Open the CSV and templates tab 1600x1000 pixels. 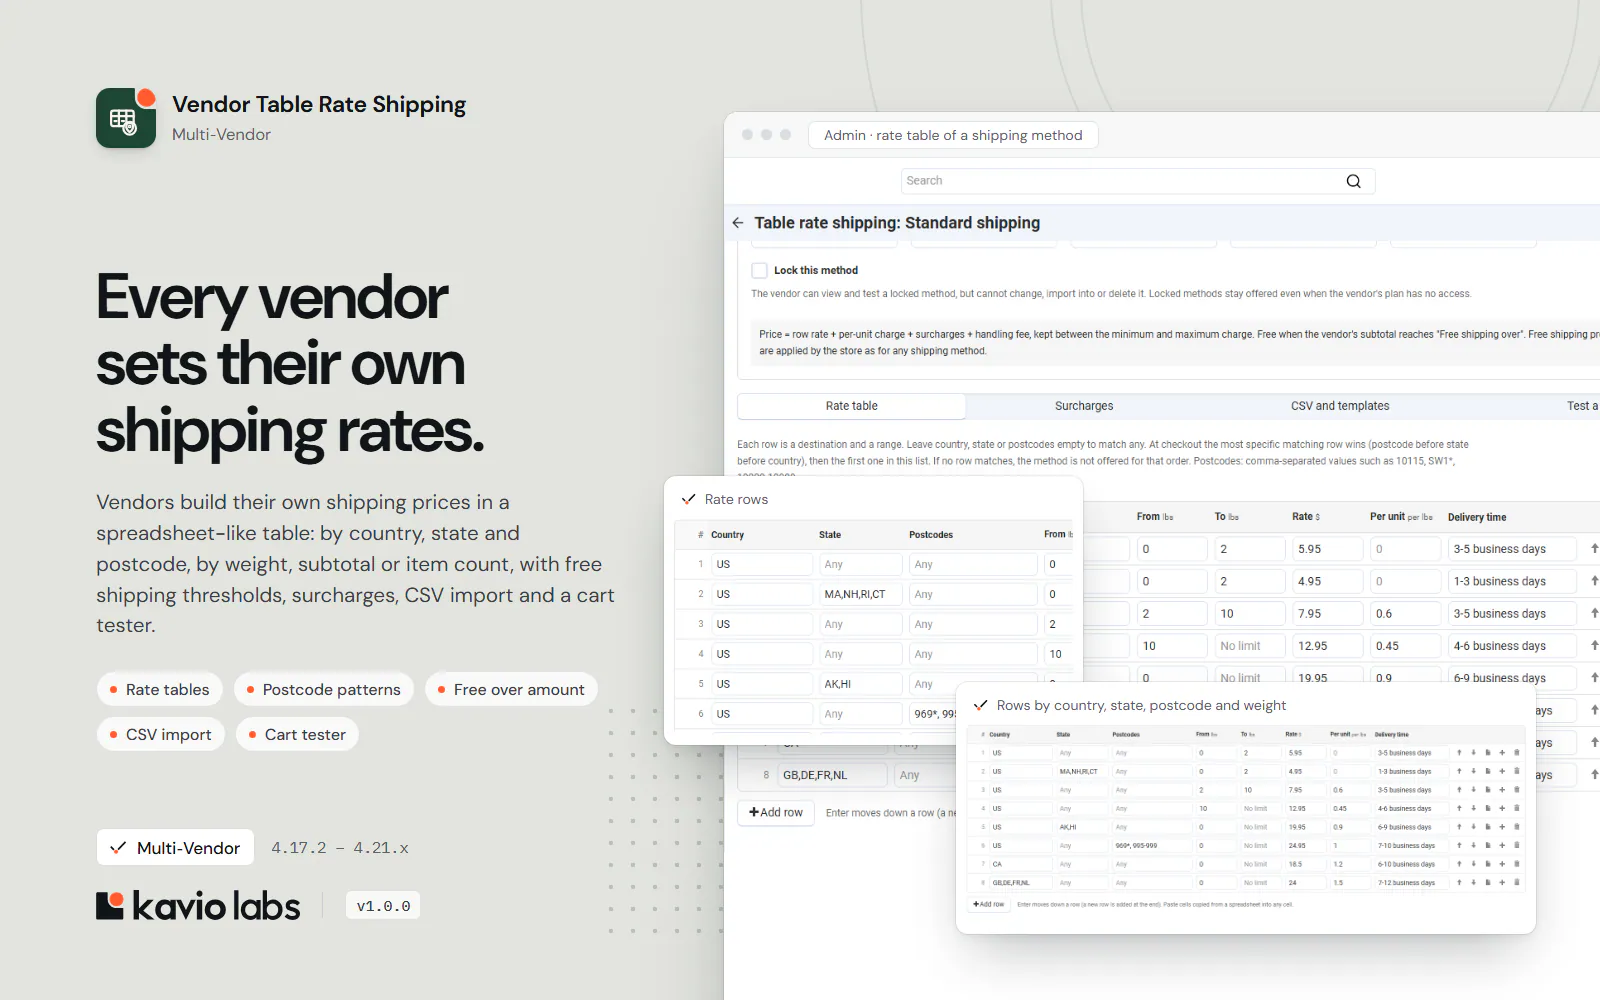pyautogui.click(x=1340, y=406)
